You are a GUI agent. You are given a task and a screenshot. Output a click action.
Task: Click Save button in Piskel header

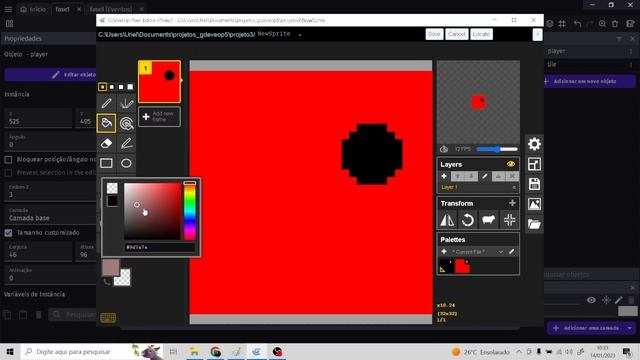pyautogui.click(x=434, y=34)
